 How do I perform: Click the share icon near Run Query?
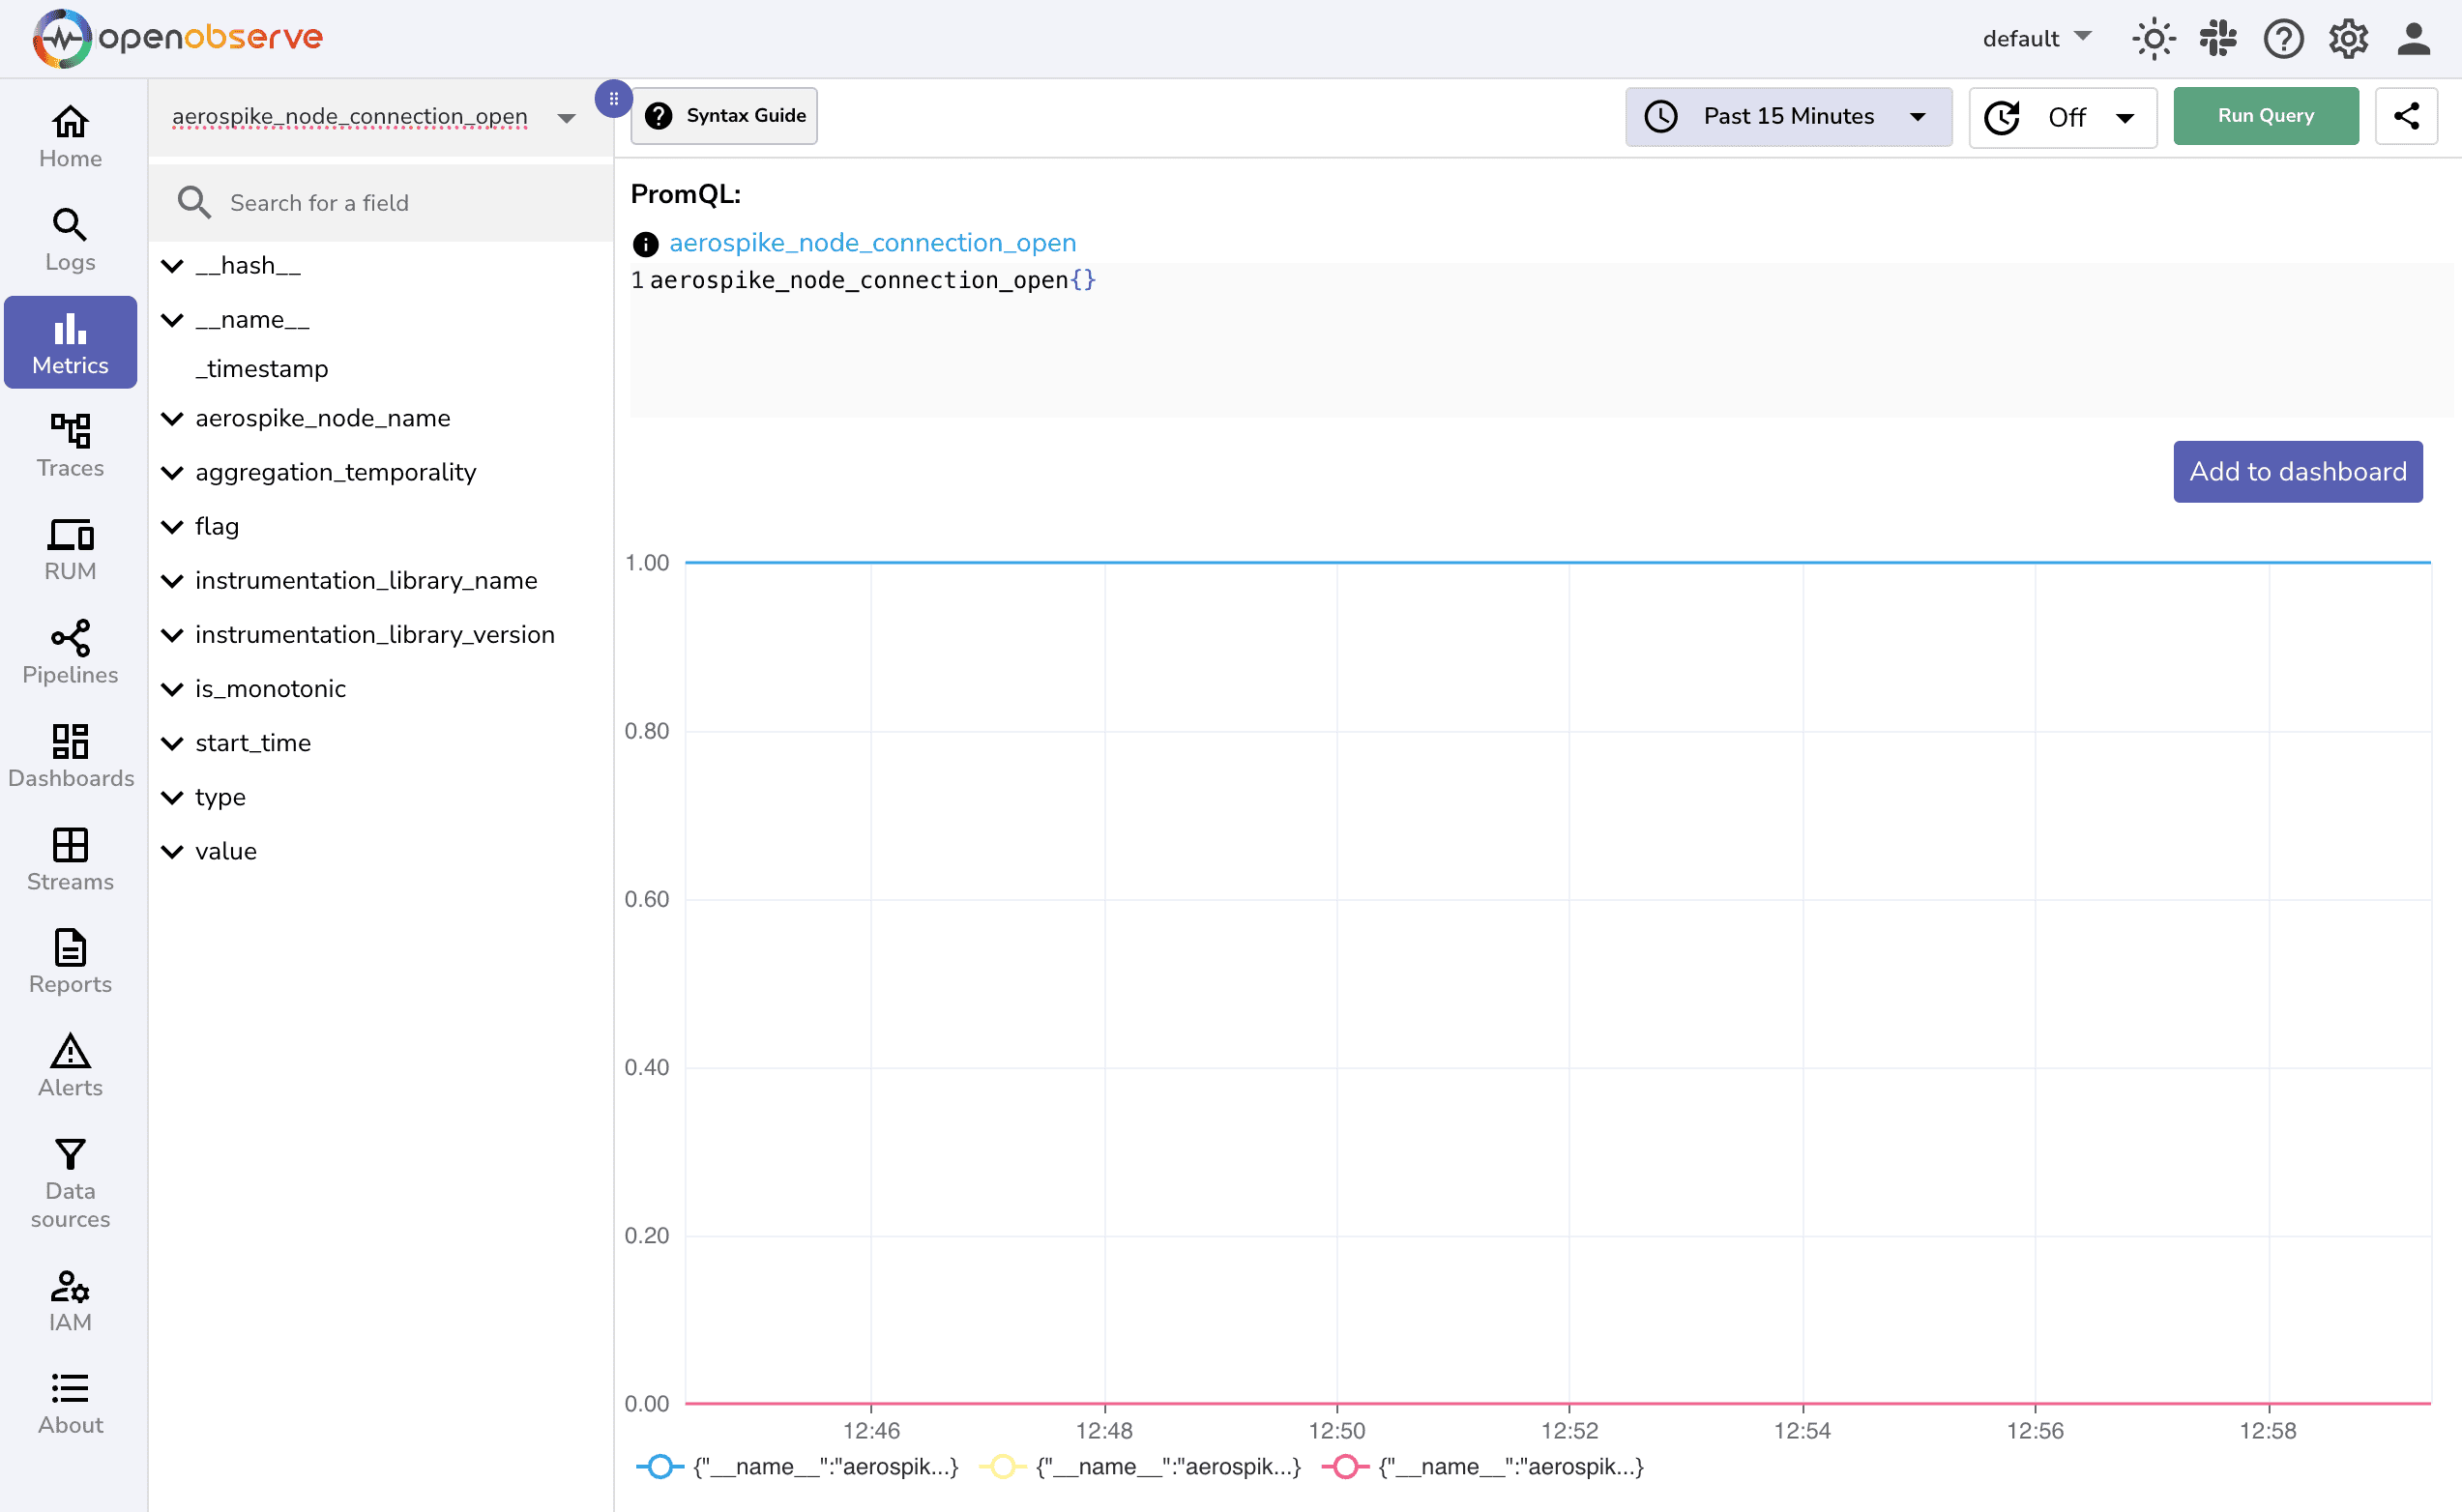click(x=2407, y=115)
